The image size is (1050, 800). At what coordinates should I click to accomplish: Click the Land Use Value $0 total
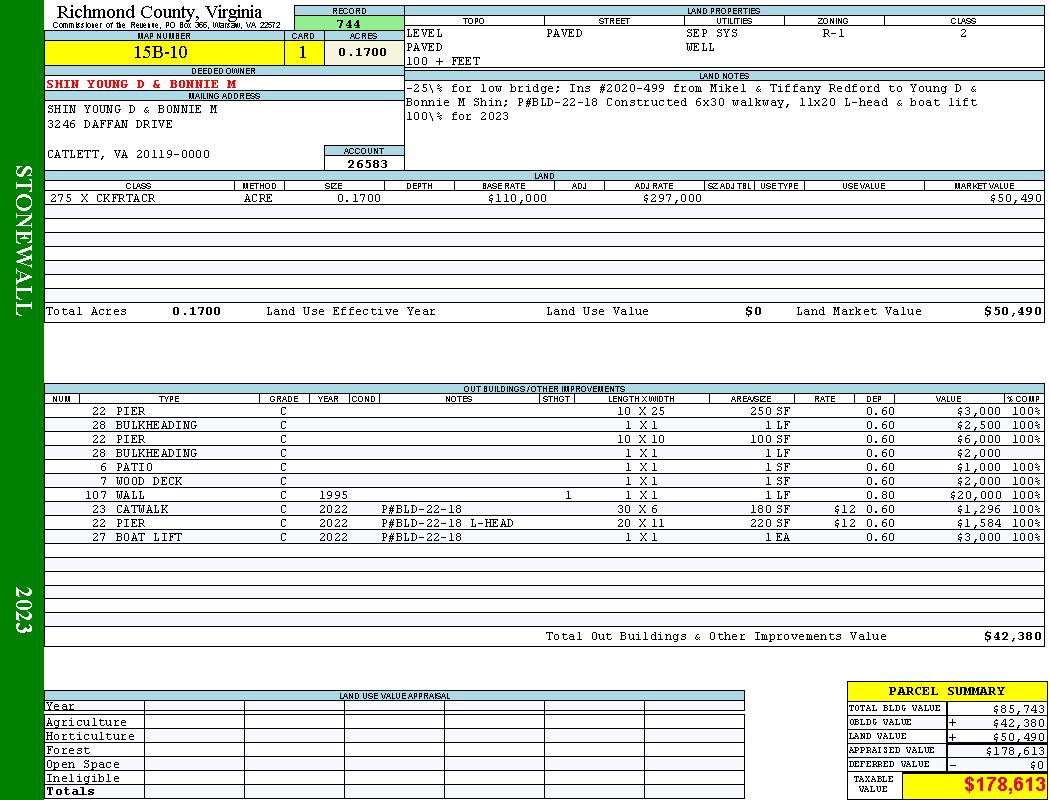753,311
